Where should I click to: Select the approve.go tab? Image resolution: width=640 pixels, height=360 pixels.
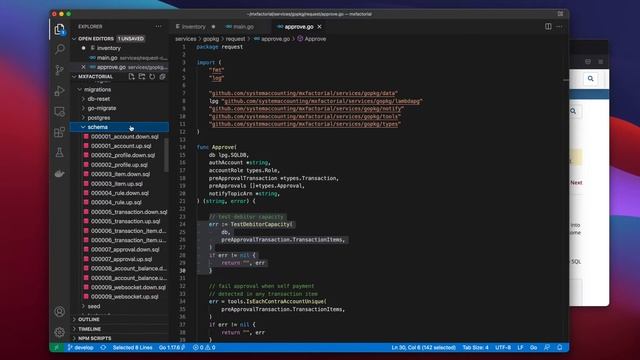pos(299,27)
